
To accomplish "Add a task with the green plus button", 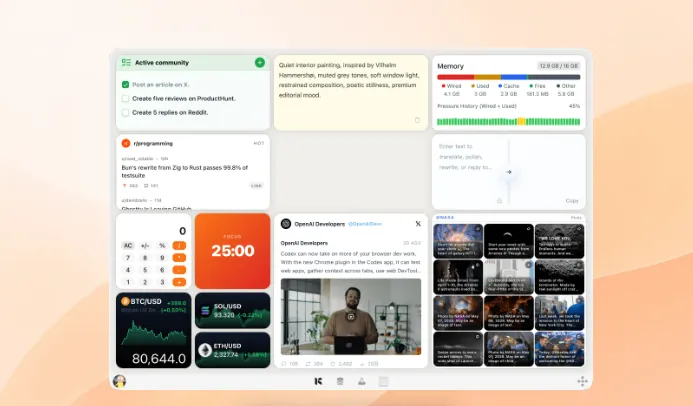I will (260, 63).
